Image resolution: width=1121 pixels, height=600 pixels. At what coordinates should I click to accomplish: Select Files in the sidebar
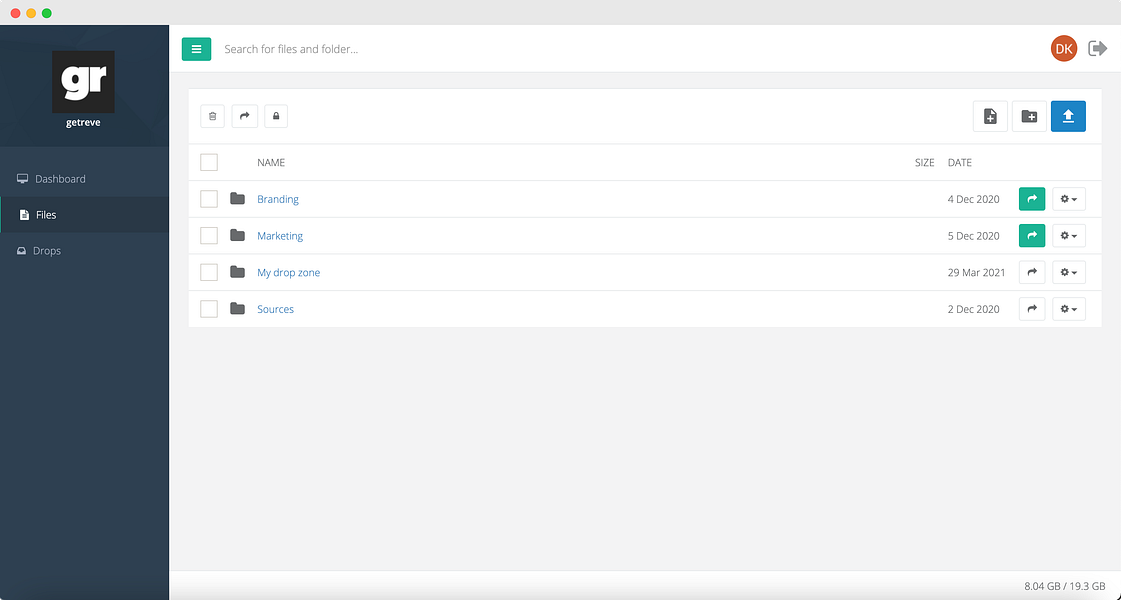(84, 215)
